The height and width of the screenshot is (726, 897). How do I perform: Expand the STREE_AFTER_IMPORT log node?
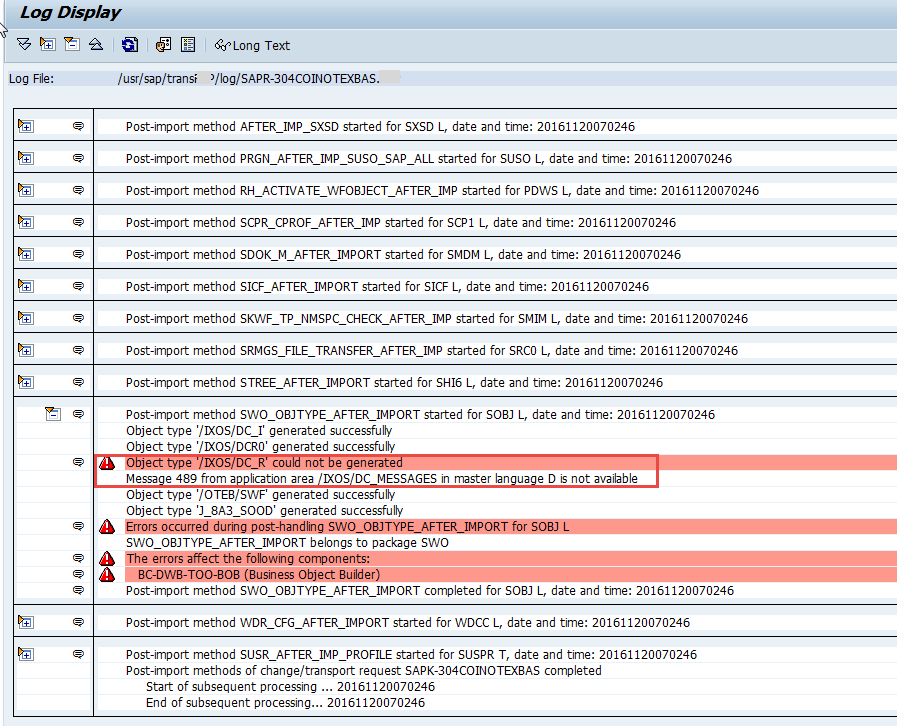coord(26,382)
